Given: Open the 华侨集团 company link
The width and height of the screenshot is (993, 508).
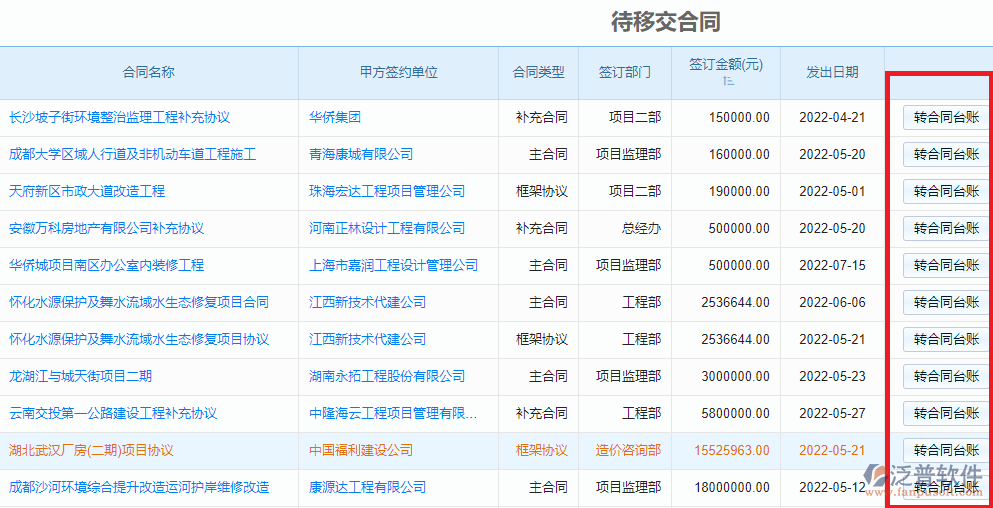Looking at the screenshot, I should click(x=334, y=117).
